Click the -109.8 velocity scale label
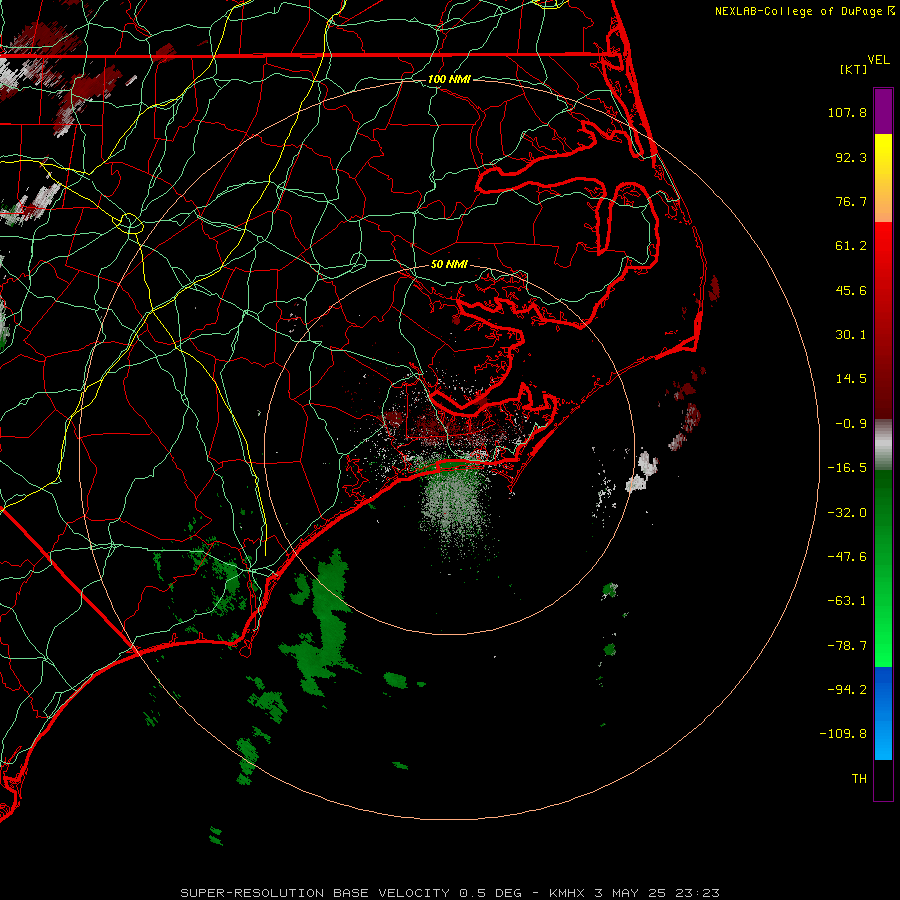The width and height of the screenshot is (900, 900). pos(843,734)
